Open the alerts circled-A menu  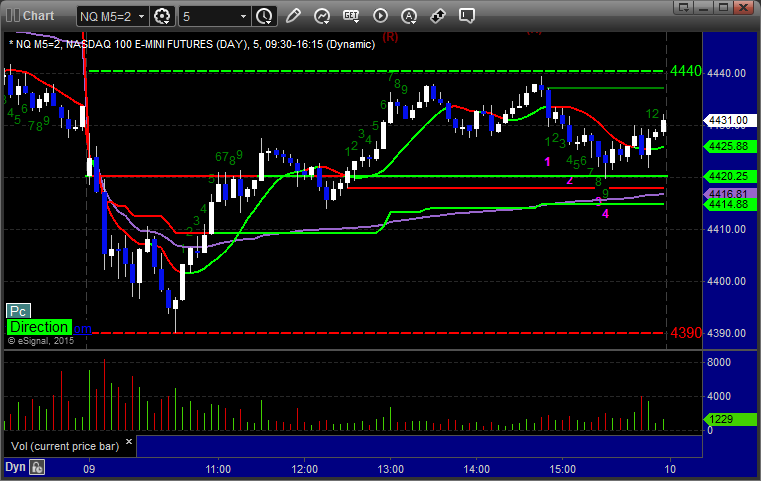(x=409, y=16)
